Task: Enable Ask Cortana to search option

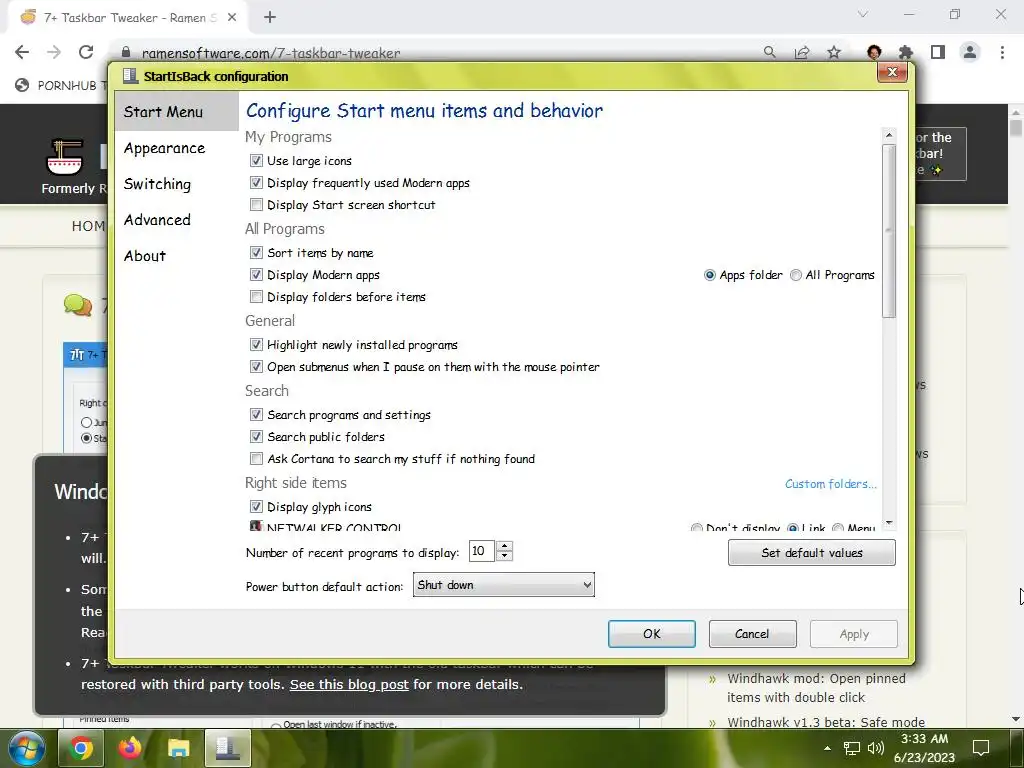Action: (x=256, y=459)
